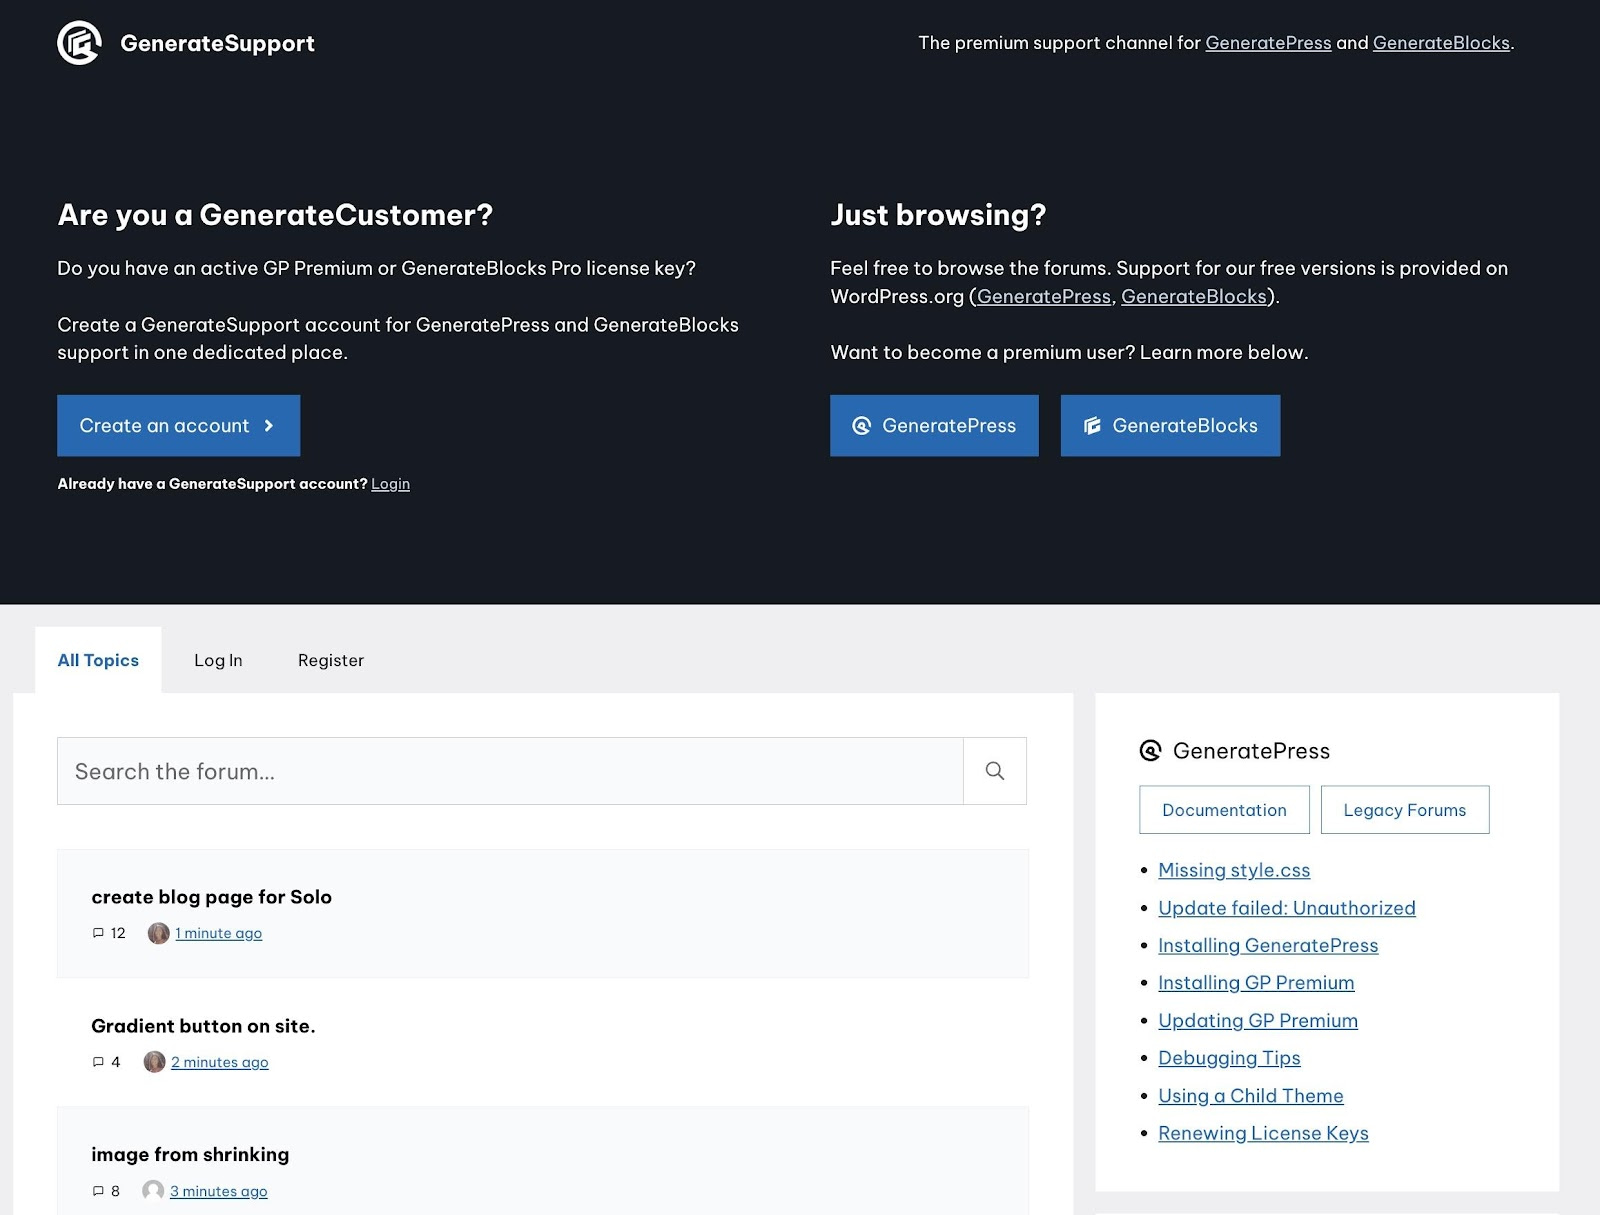Switch to the Log In tab
This screenshot has height=1215, width=1600.
pos(218,660)
